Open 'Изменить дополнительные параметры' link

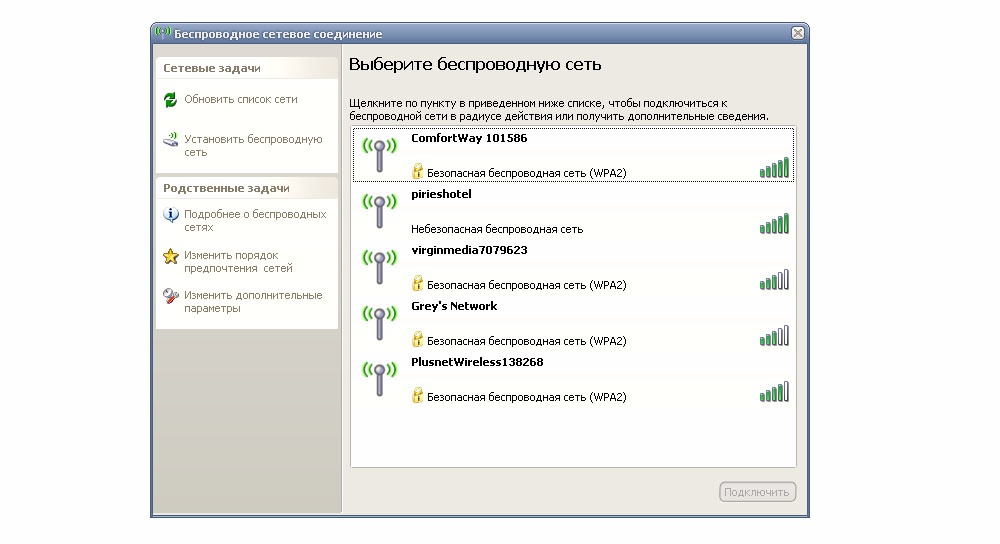[253, 302]
